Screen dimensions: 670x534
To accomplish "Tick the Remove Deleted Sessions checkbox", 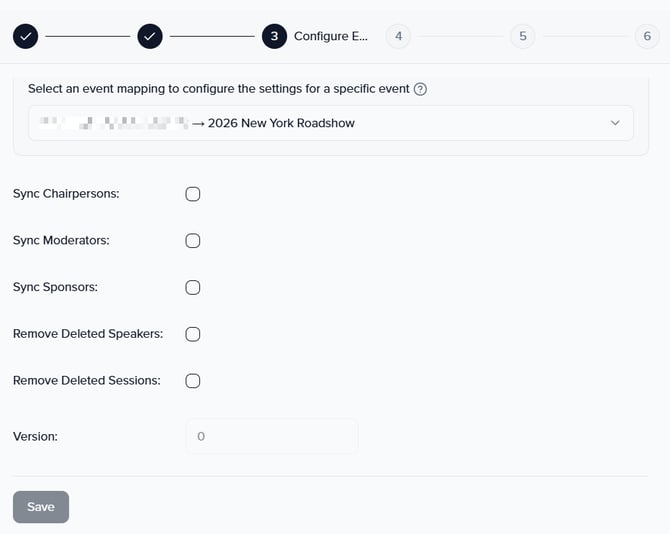I will (193, 381).
